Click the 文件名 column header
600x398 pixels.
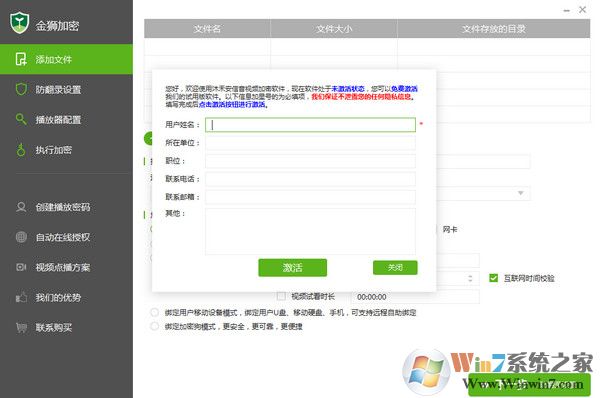pyautogui.click(x=207, y=29)
